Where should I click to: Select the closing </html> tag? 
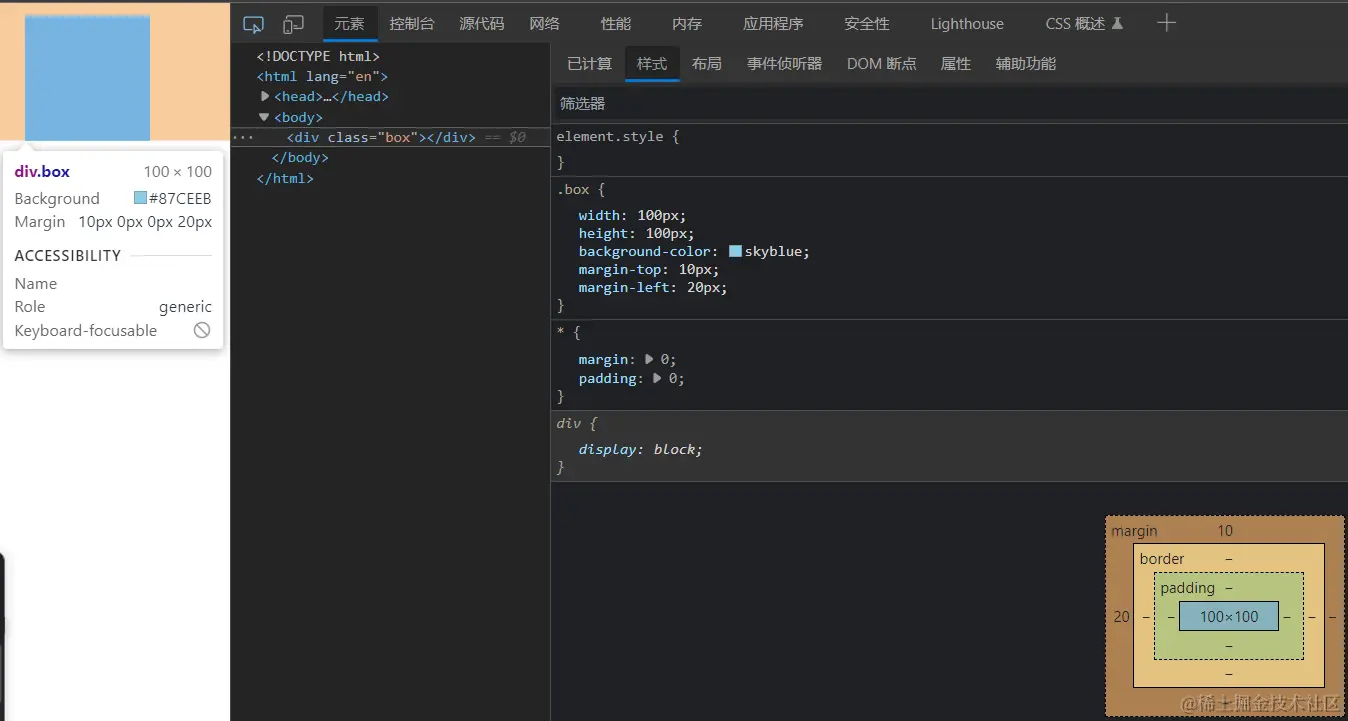tap(285, 178)
